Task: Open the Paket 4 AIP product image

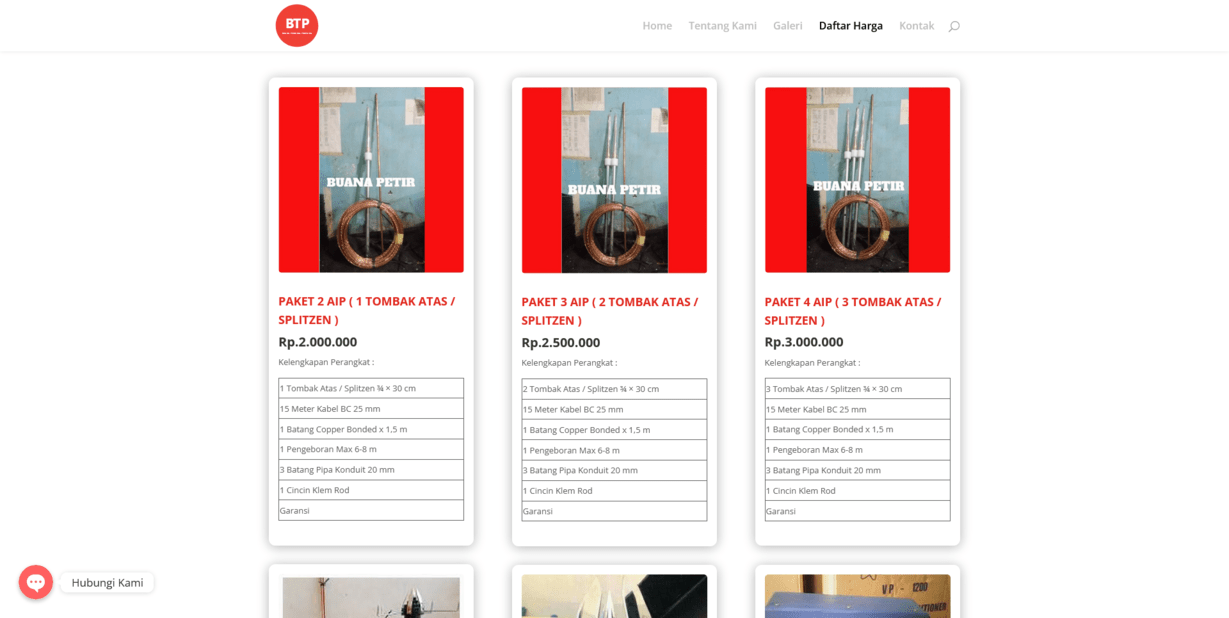Action: tap(857, 180)
